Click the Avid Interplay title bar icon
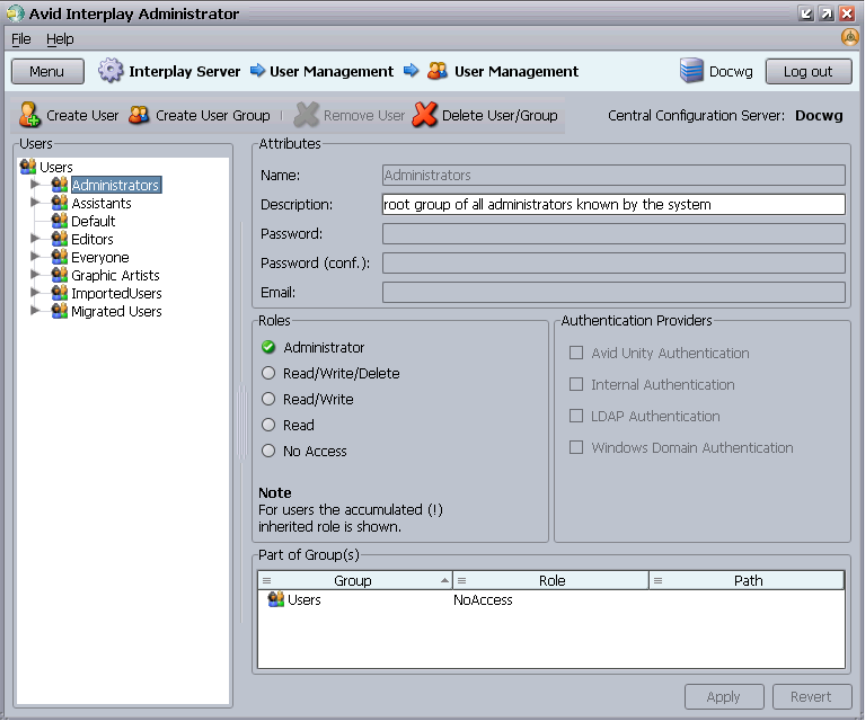Screen dimensions: 865x720 coord(15,13)
